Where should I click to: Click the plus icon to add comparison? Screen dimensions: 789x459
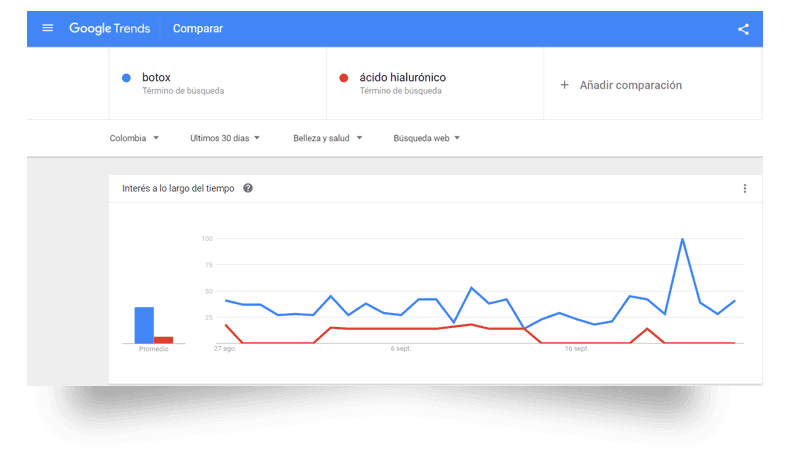click(565, 85)
